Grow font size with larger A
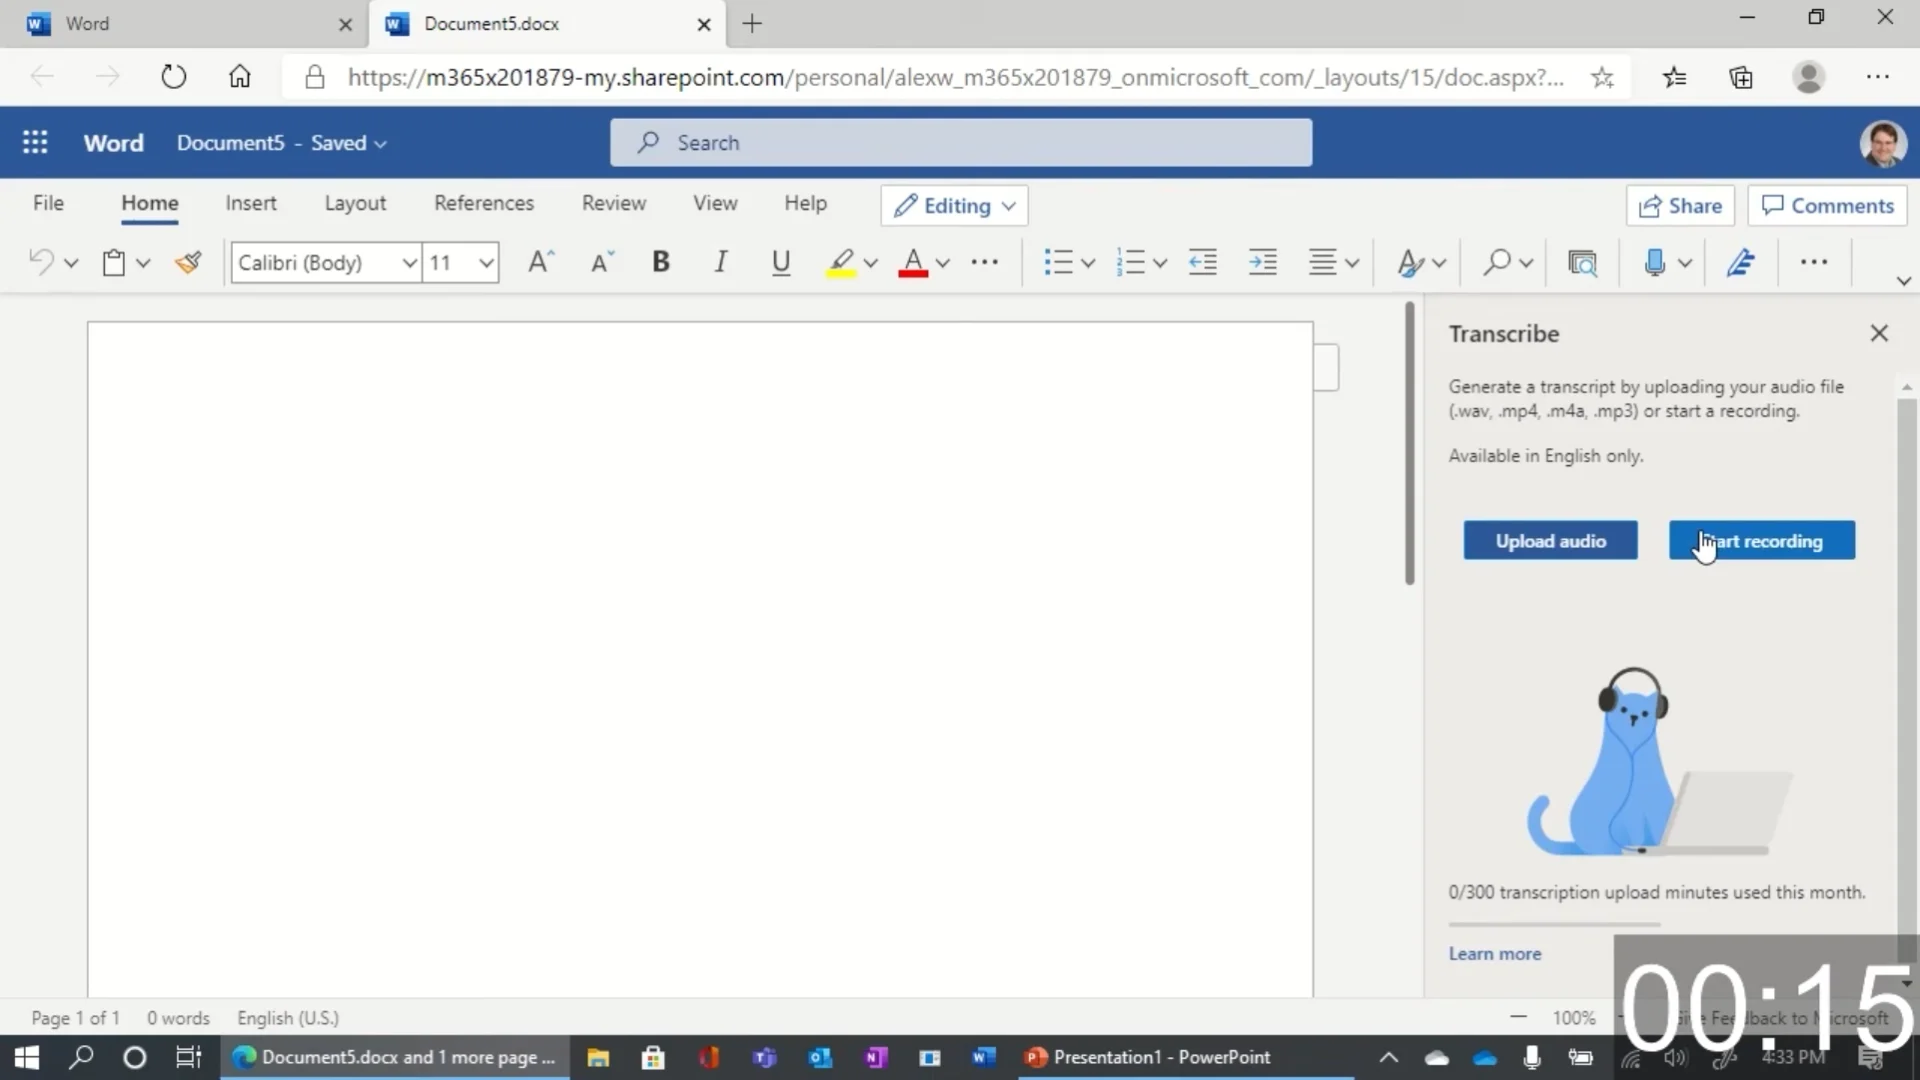 click(x=541, y=262)
